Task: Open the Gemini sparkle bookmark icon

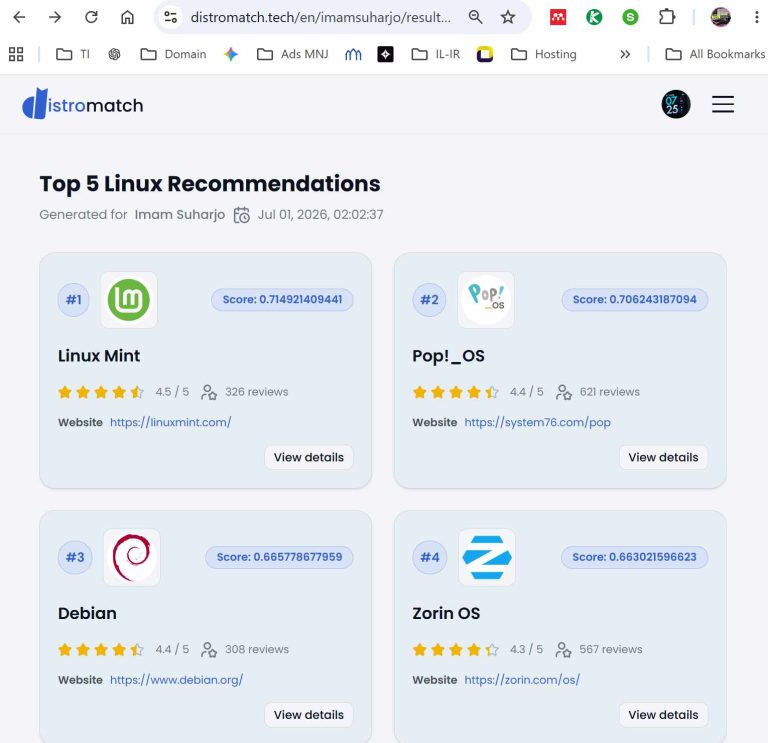Action: point(231,54)
